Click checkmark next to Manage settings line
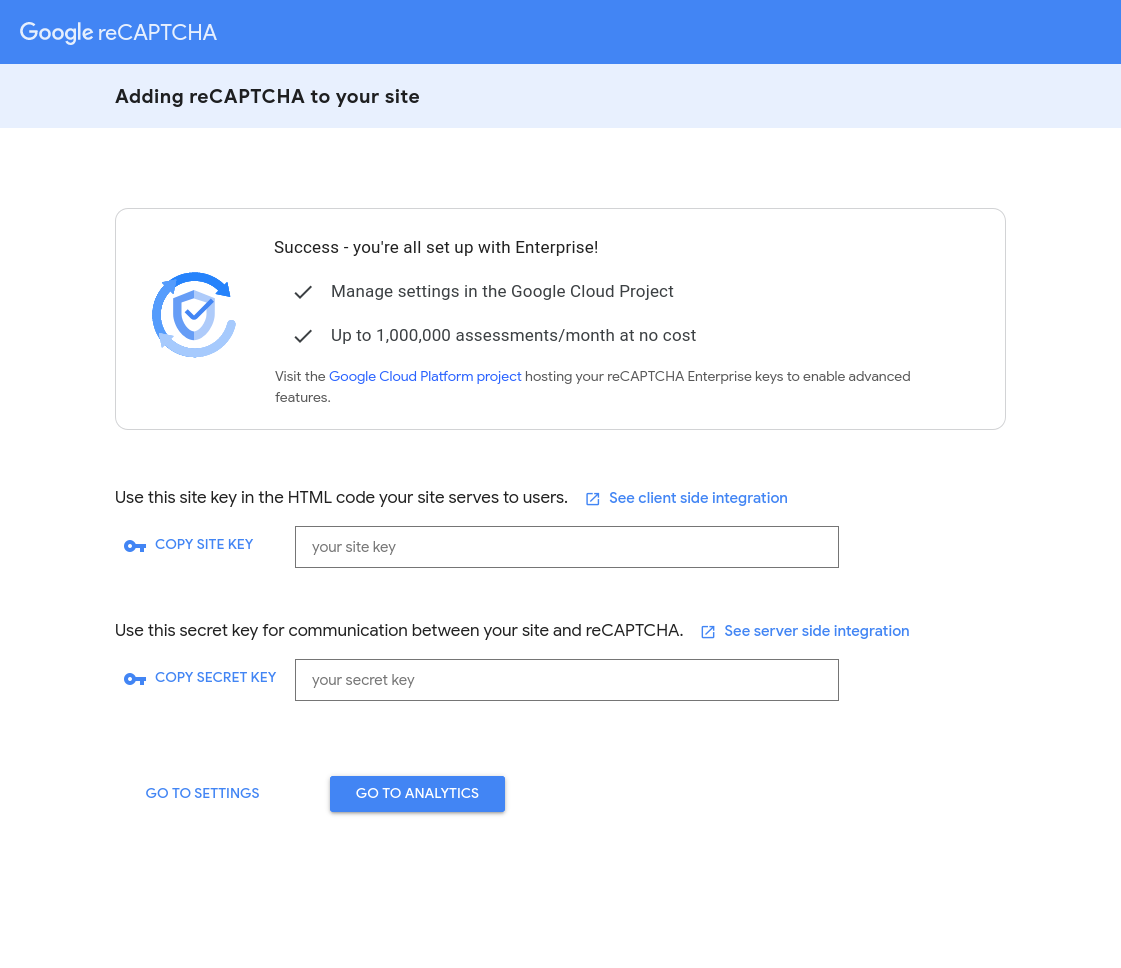 coord(303,292)
